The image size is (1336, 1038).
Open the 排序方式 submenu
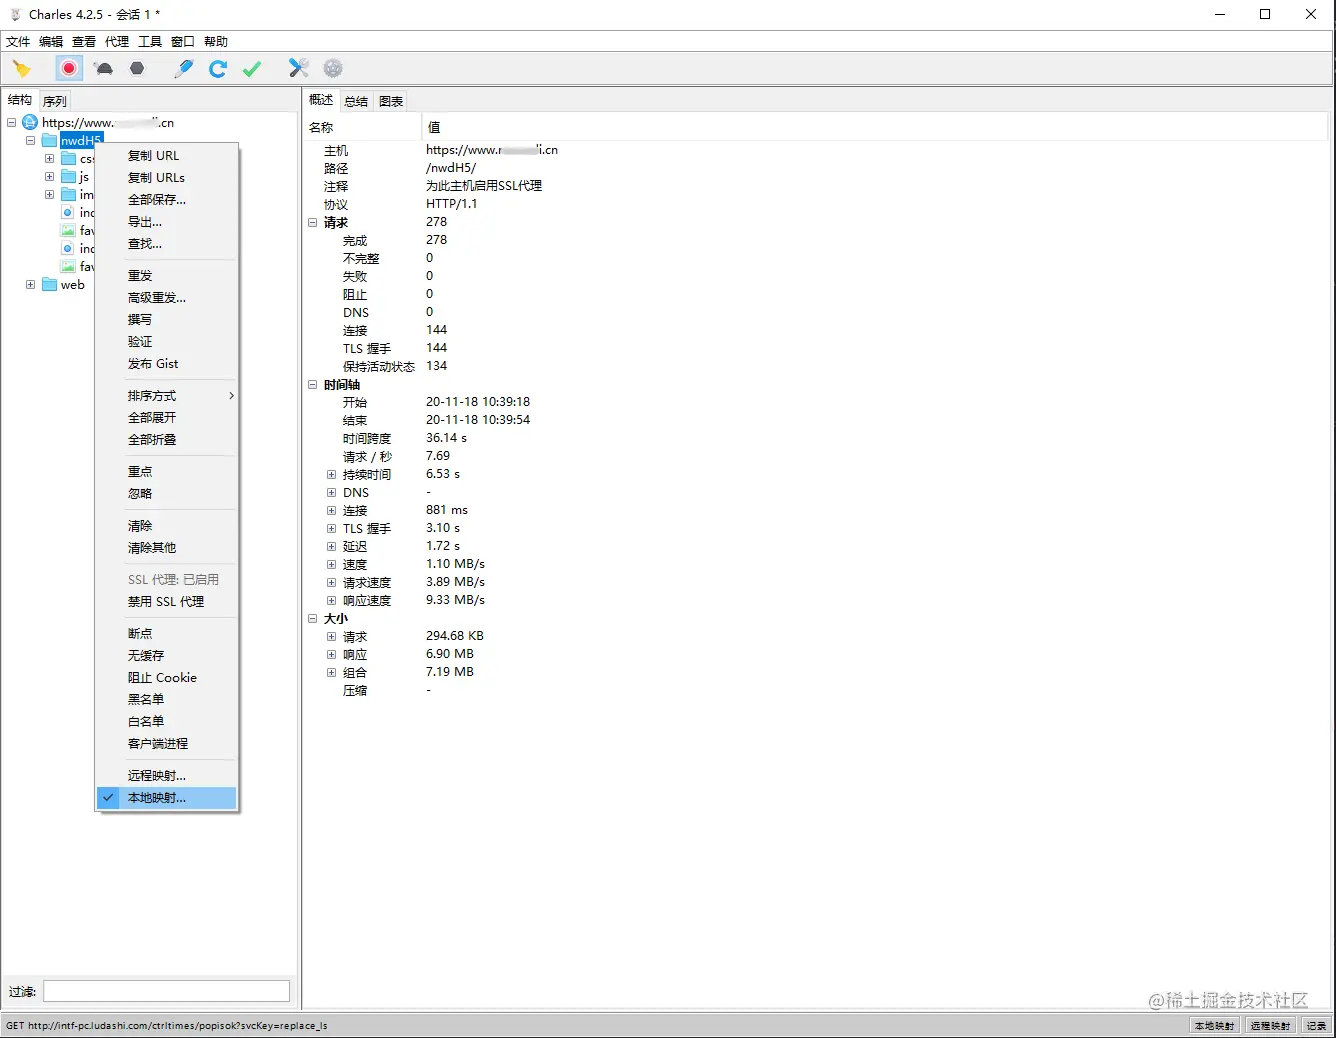[167, 396]
